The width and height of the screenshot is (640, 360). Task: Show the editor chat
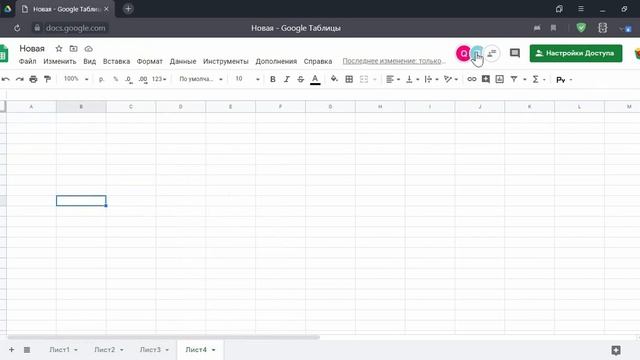(492, 53)
